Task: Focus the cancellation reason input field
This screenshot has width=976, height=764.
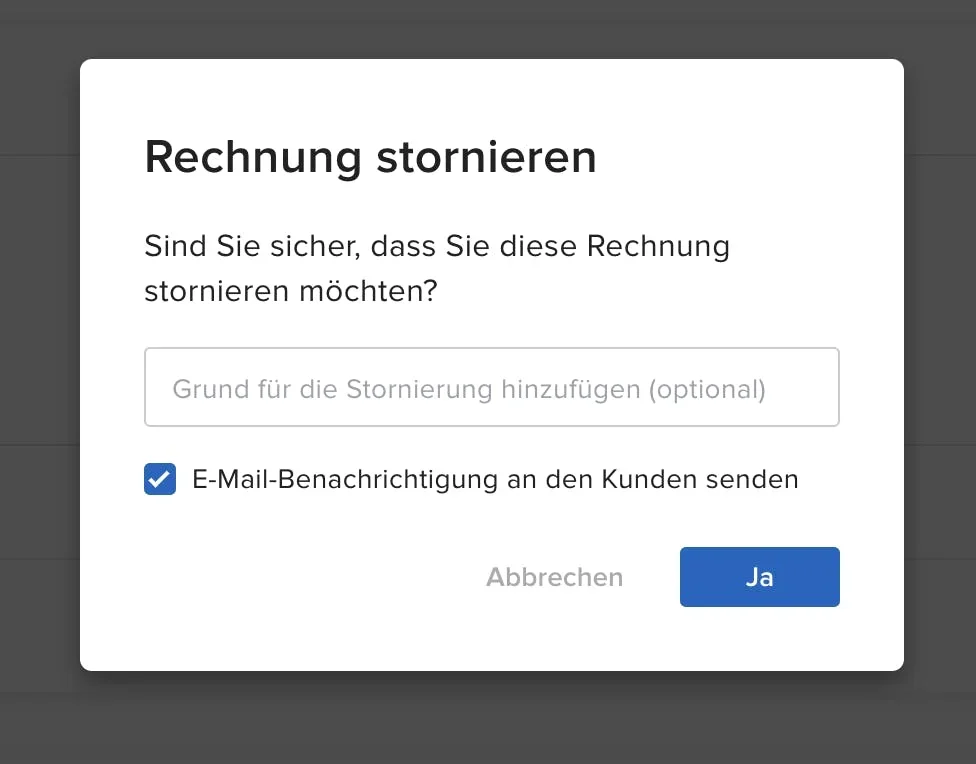Action: coord(491,388)
